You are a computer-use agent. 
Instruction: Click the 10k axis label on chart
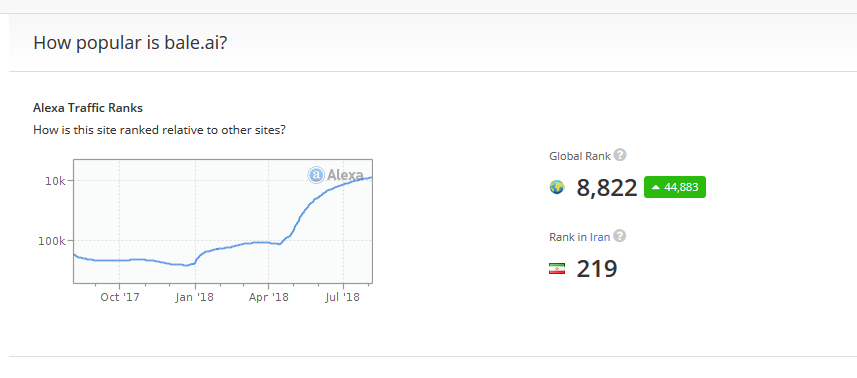pyautogui.click(x=55, y=181)
